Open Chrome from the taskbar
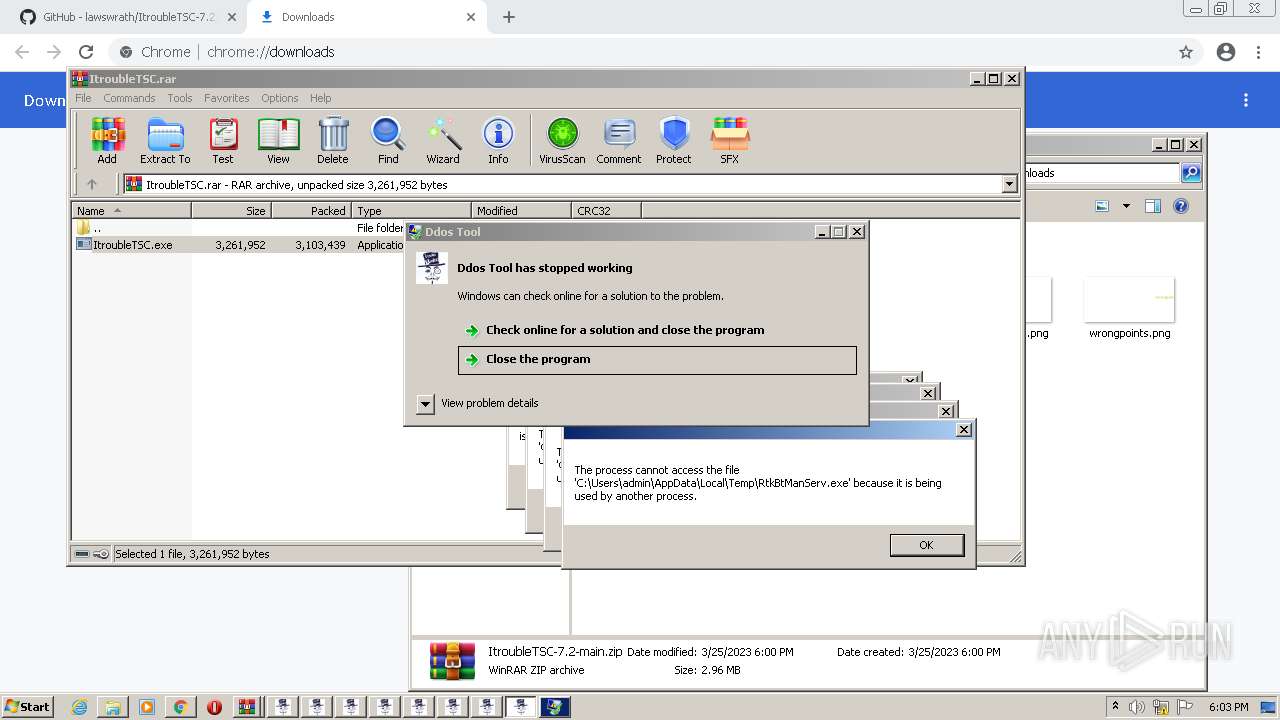1280x720 pixels. (180, 707)
